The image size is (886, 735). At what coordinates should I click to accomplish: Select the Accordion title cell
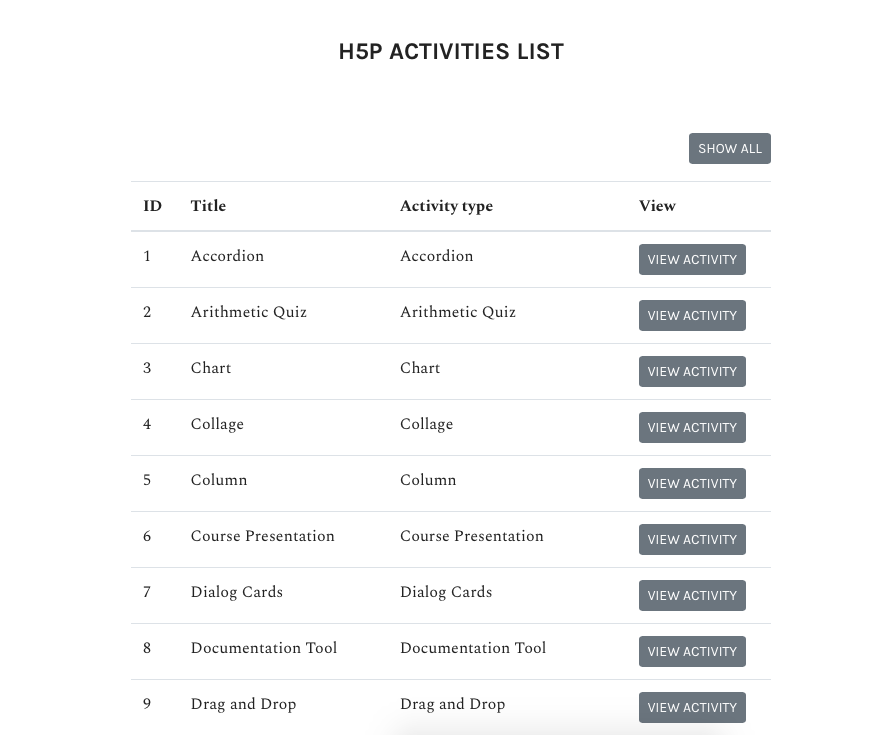pos(227,256)
